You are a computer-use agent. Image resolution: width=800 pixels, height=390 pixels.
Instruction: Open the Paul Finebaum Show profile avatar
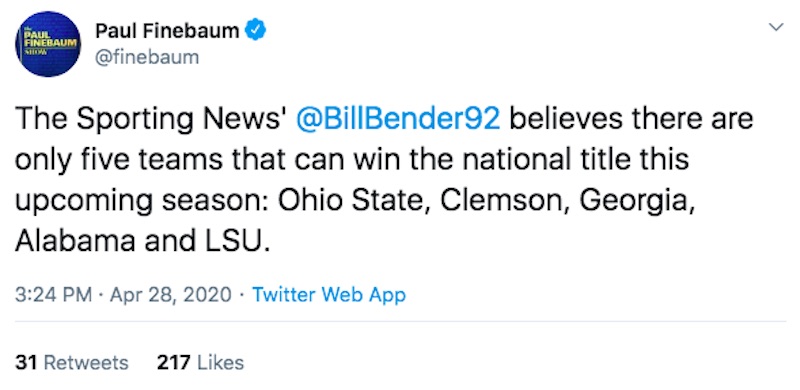click(48, 44)
